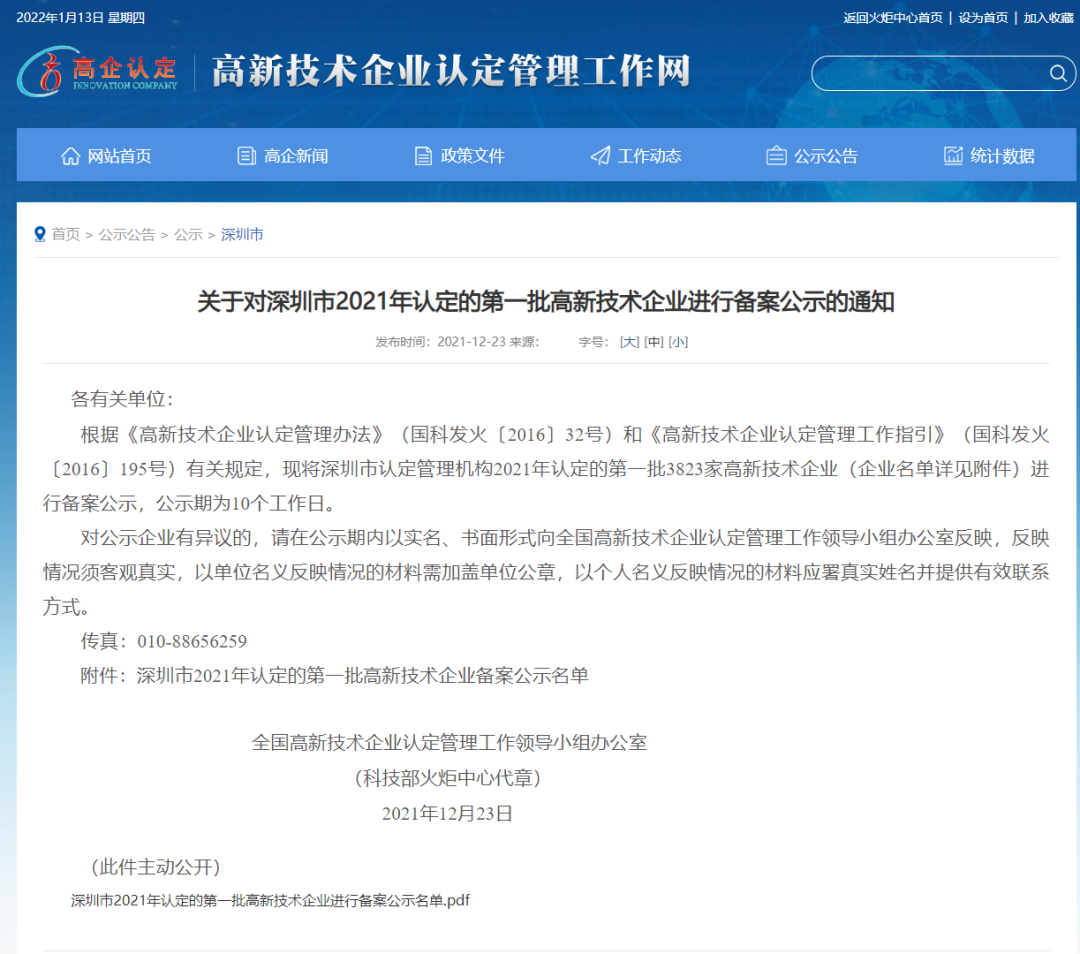
Task: Click the chart icon beside 统计数据
Action: (x=952, y=155)
